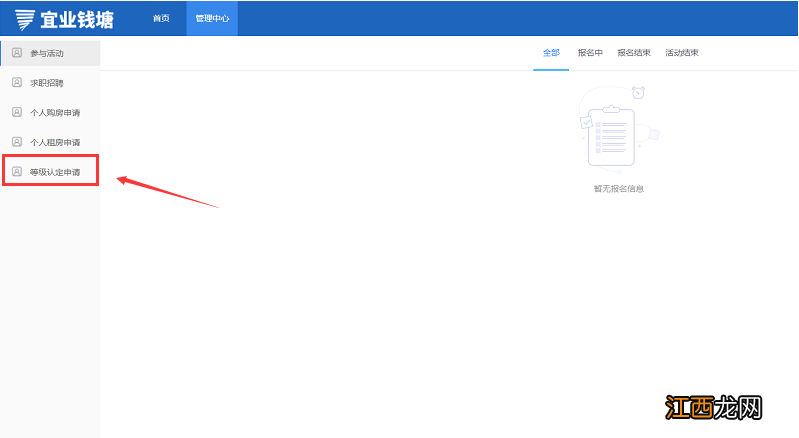Open 求职招聘 from the sidebar

47,83
